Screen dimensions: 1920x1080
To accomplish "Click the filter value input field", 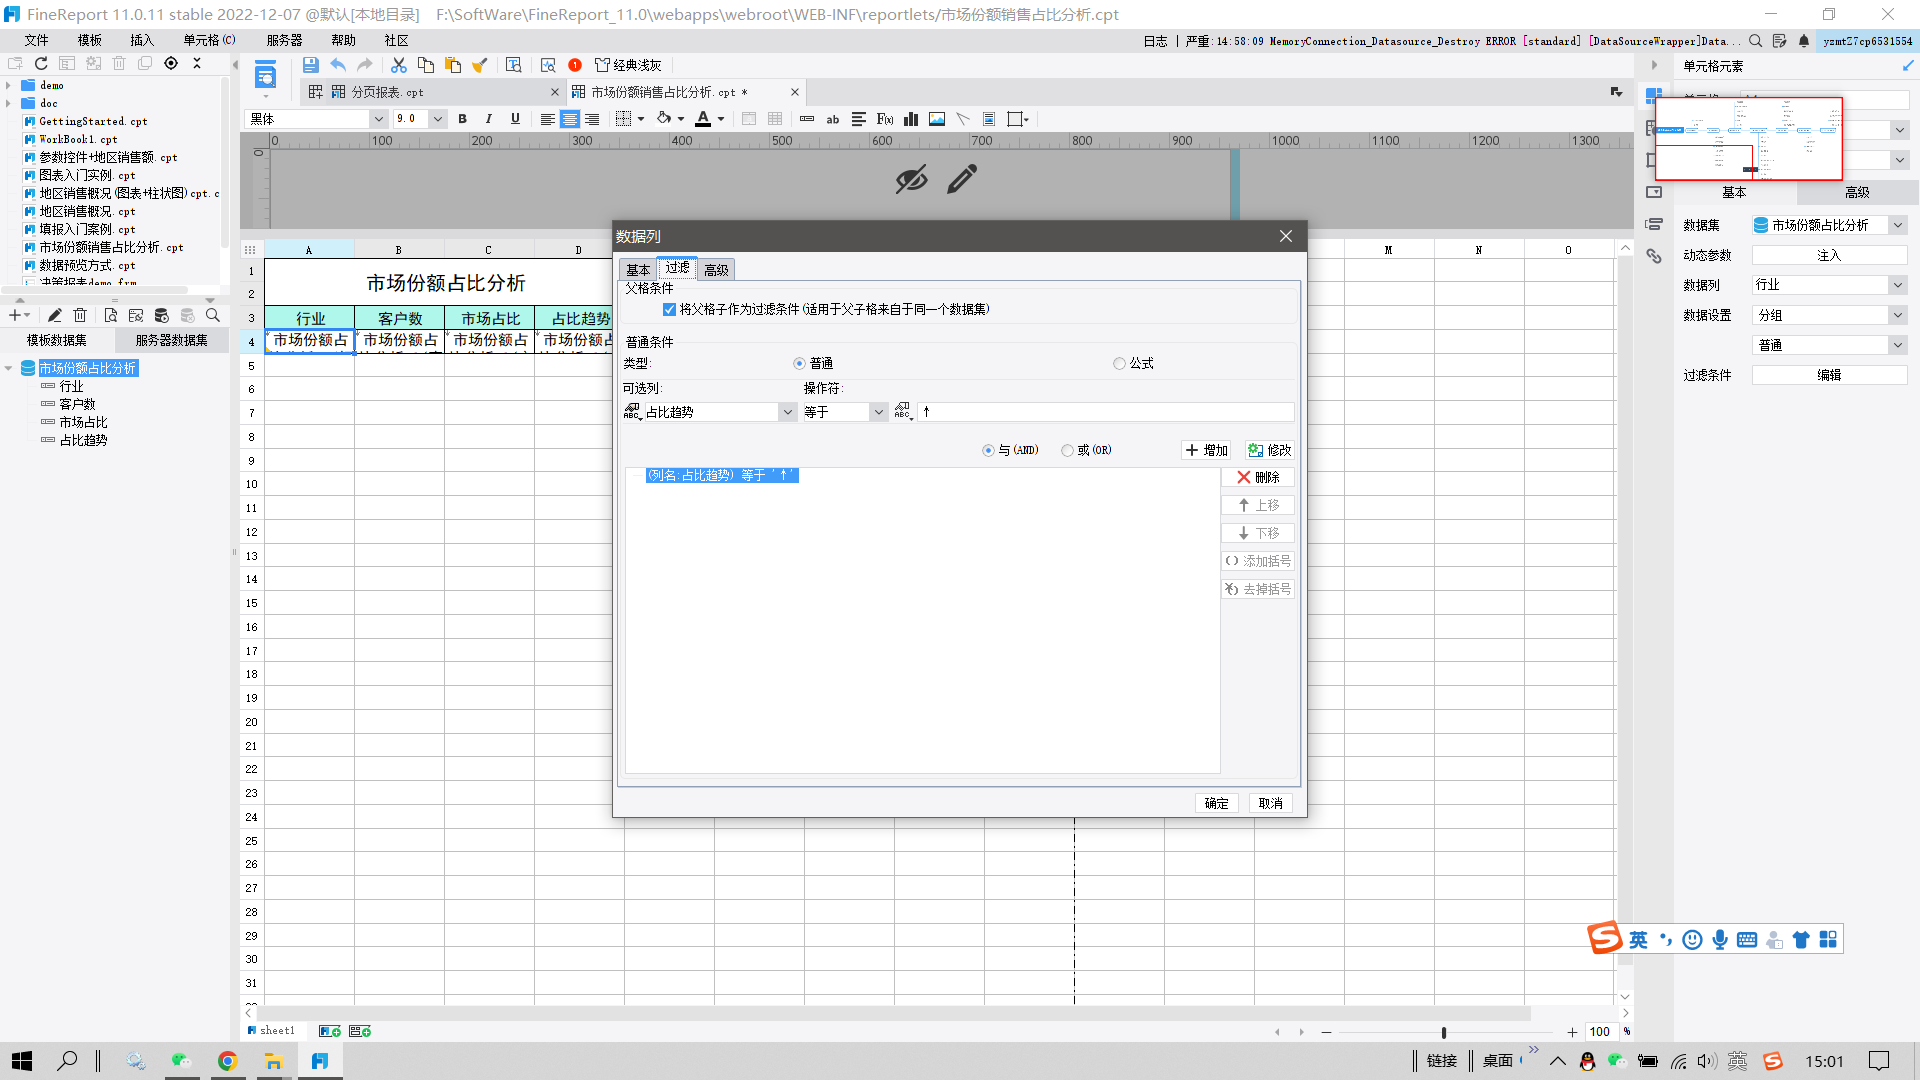I will [1105, 412].
